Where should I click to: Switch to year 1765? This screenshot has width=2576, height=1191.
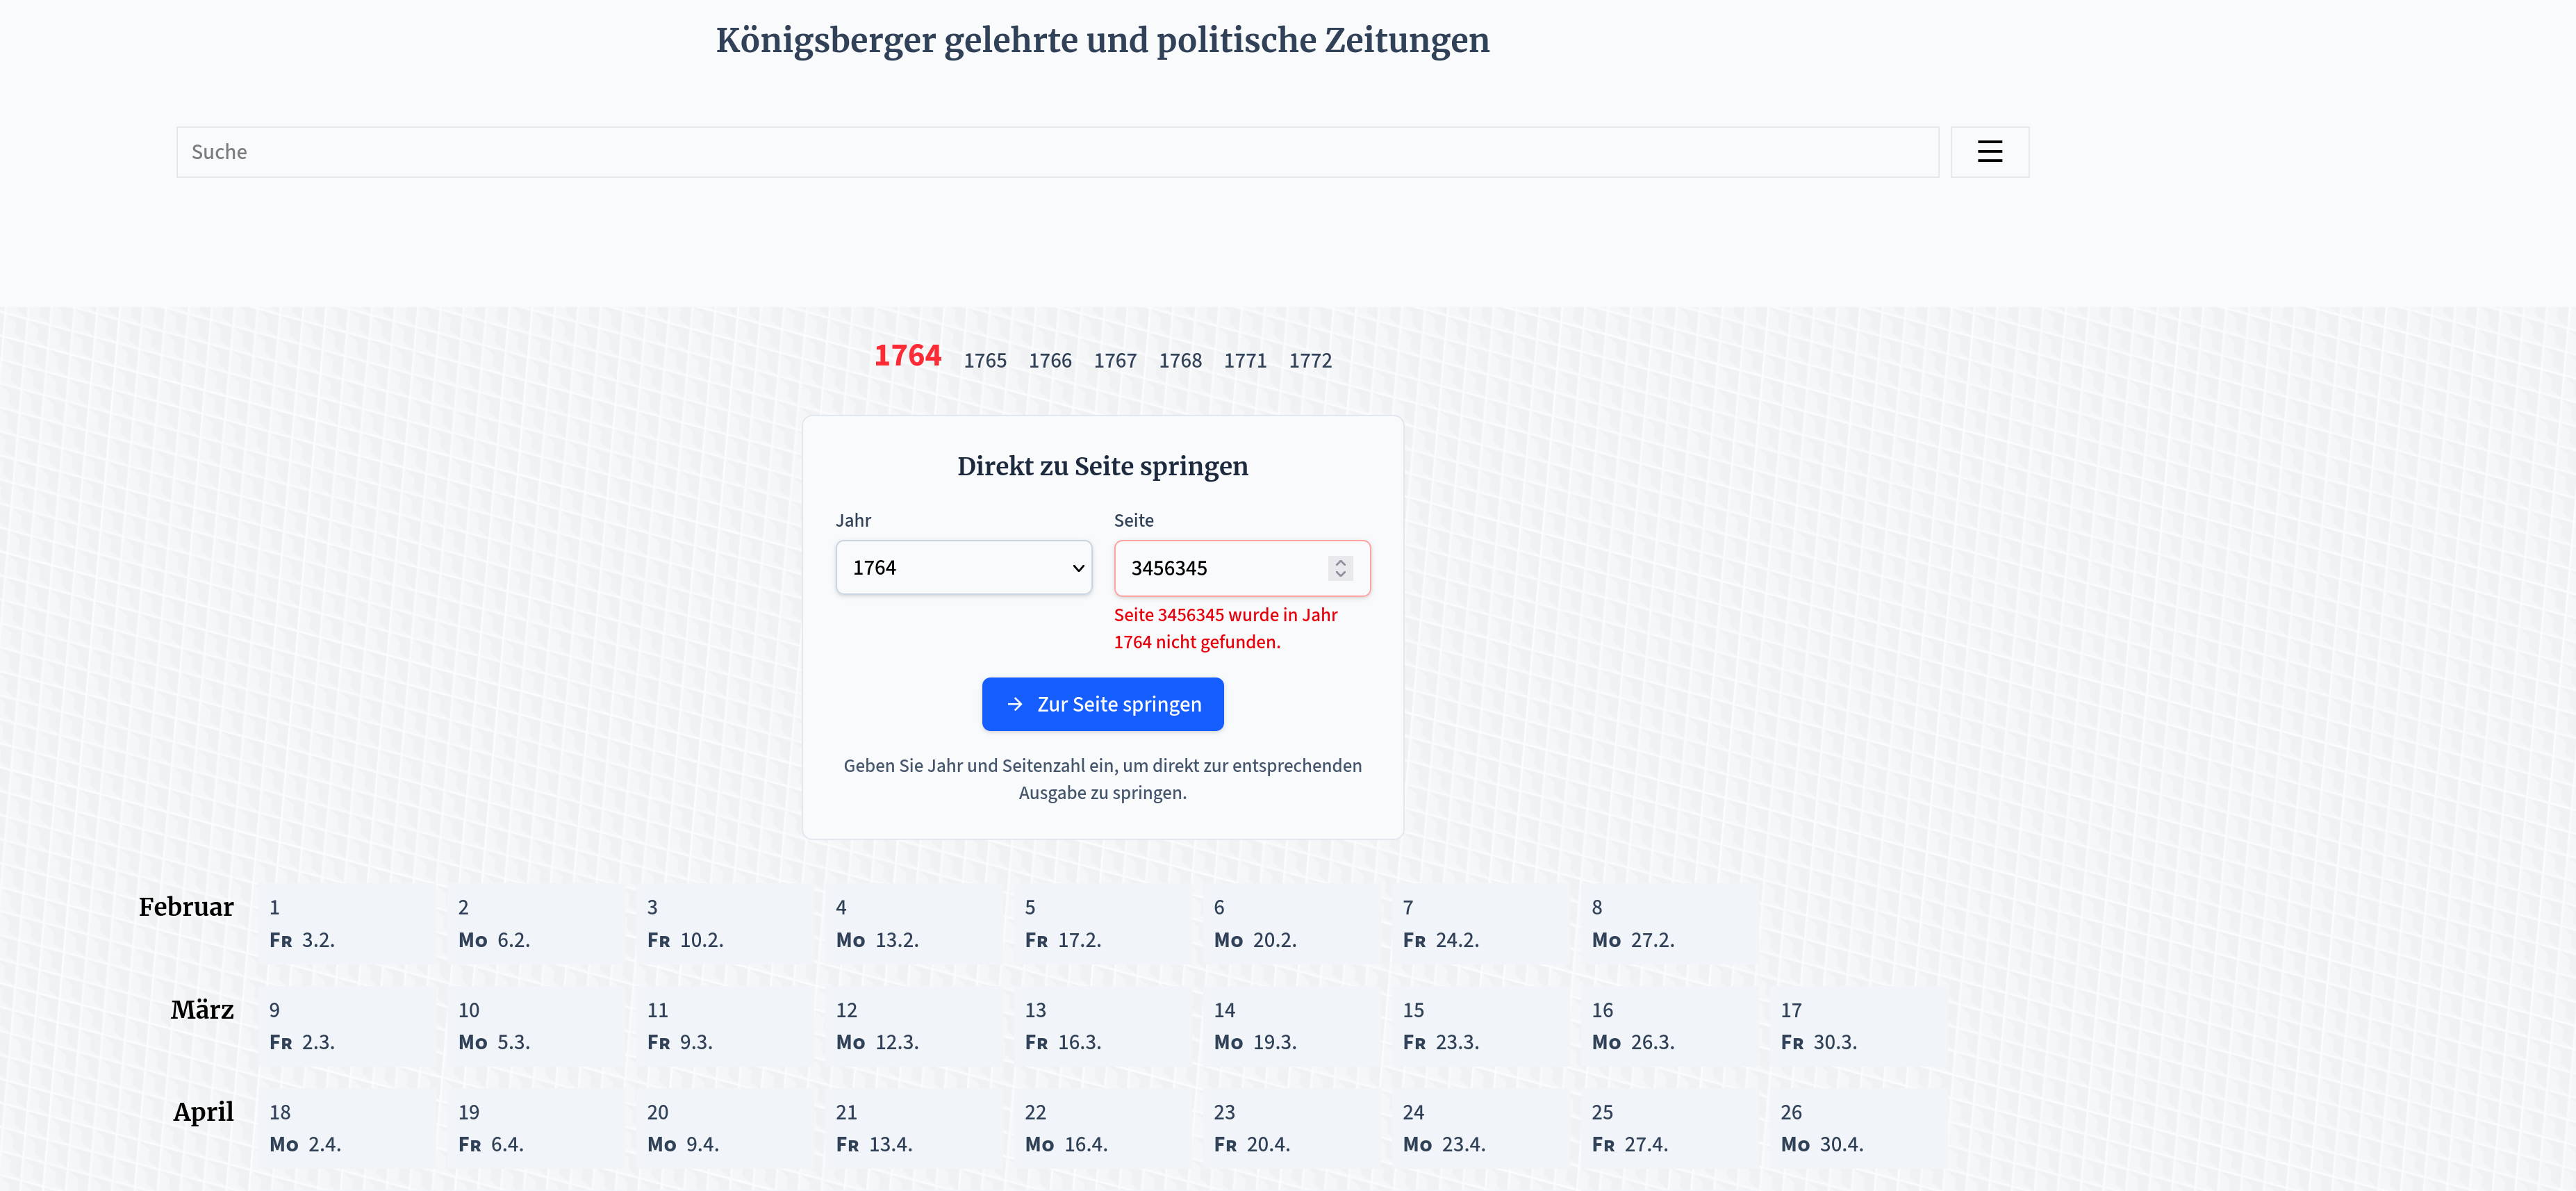pyautogui.click(x=984, y=361)
